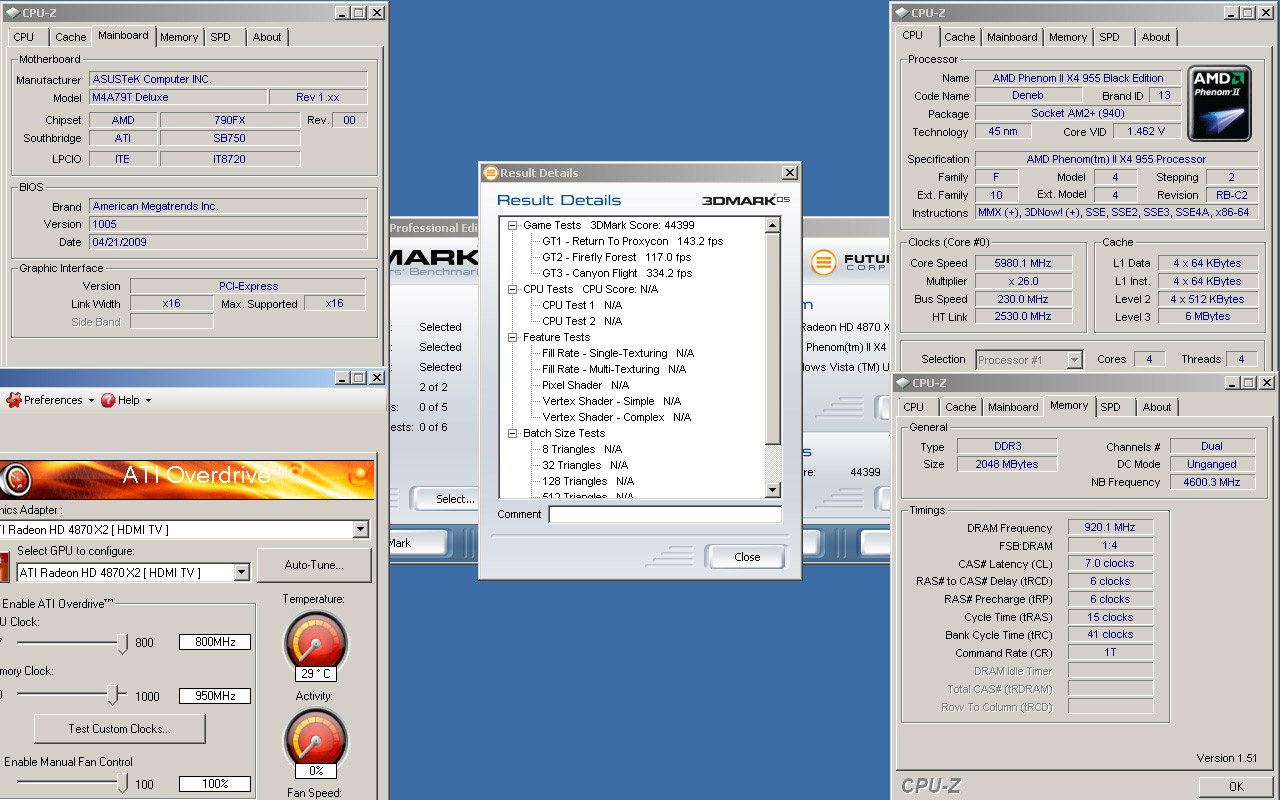1280x800 pixels.
Task: Close the Result Details window via title X
Action: 789,173
